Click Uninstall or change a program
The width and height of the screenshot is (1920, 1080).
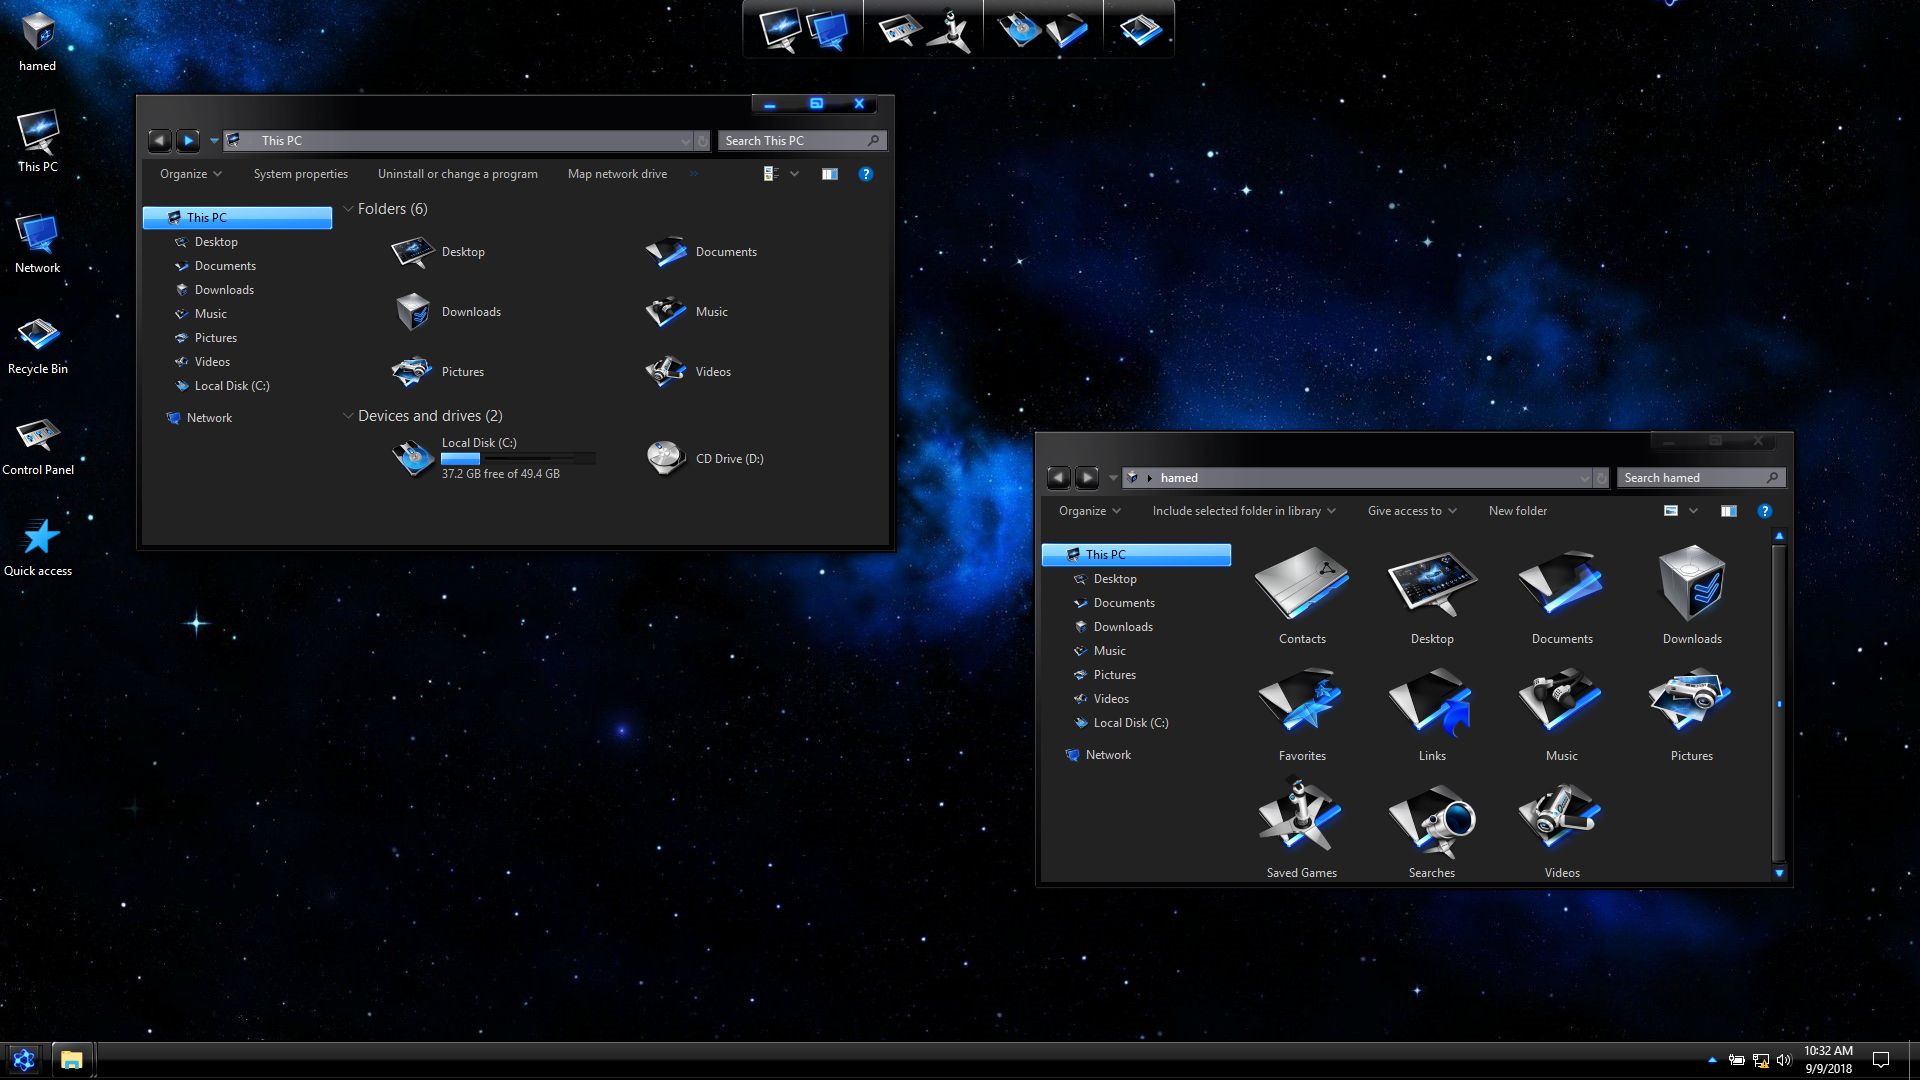[x=457, y=174]
